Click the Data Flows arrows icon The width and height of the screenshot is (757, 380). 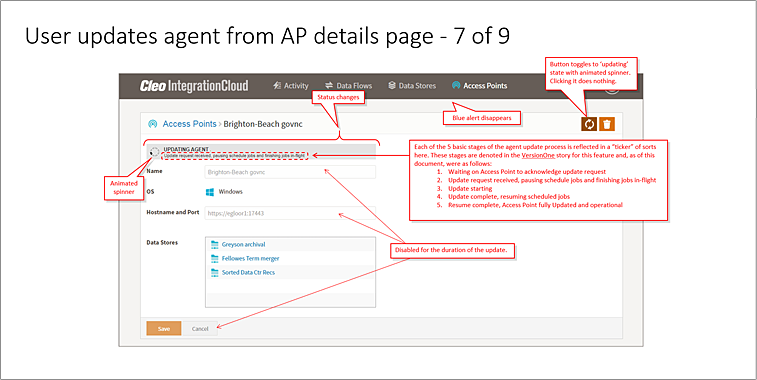[329, 85]
